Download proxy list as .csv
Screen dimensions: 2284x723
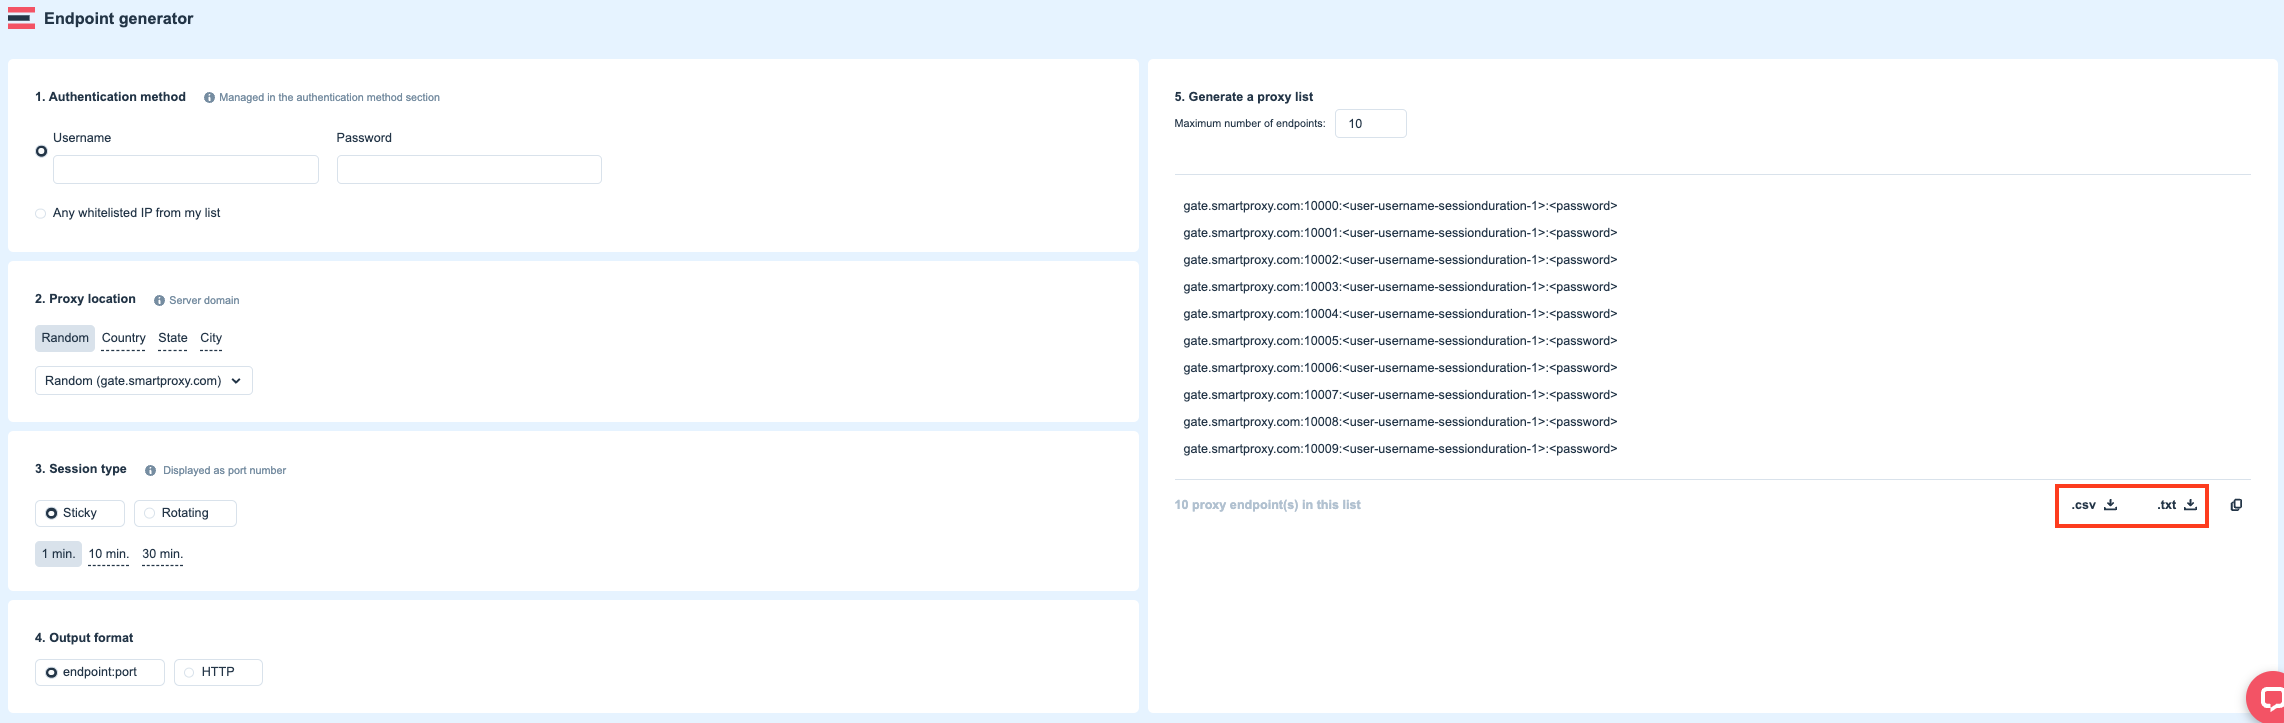(2094, 505)
